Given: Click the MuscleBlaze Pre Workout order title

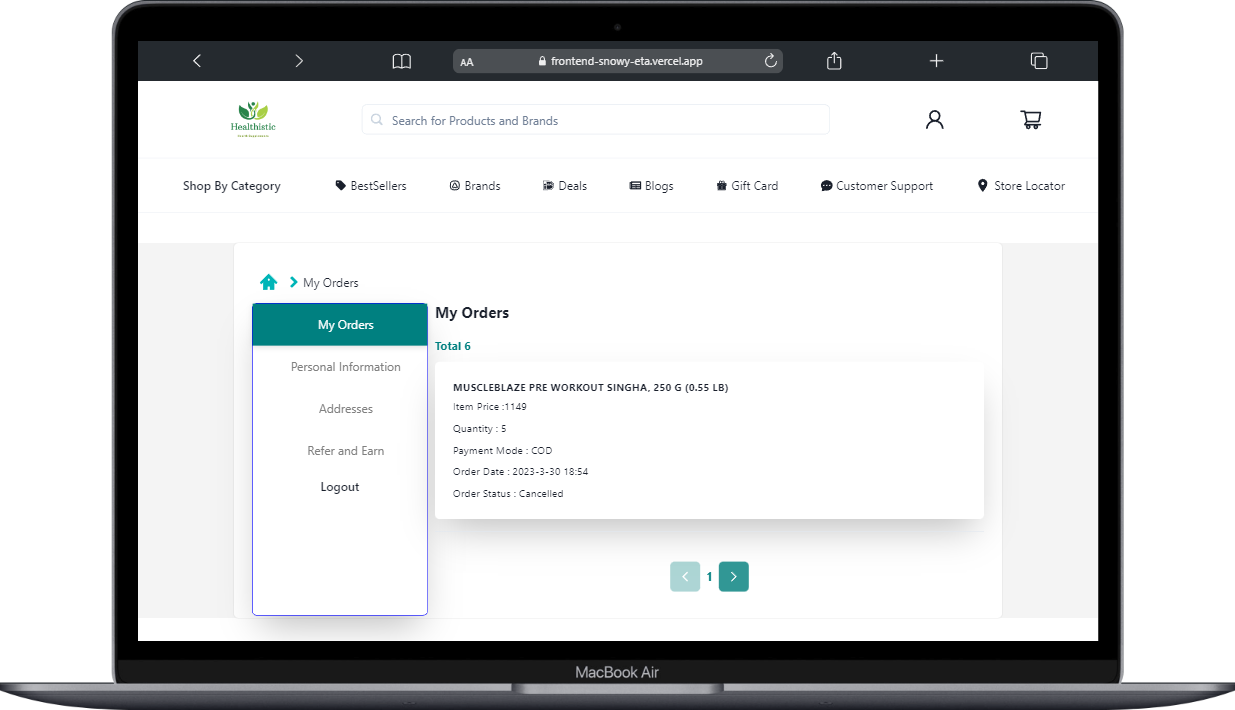Looking at the screenshot, I should pyautogui.click(x=590, y=387).
